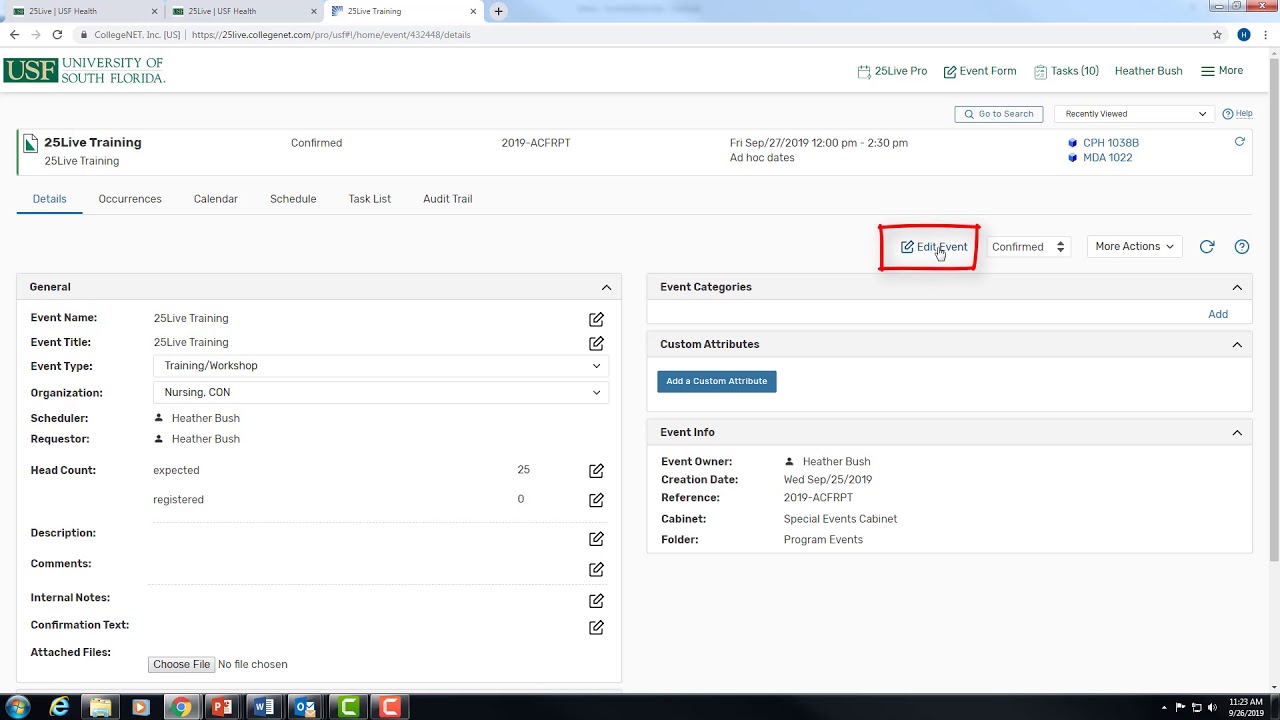Click Add a Custom Attribute button
The height and width of the screenshot is (720, 1280).
click(717, 381)
